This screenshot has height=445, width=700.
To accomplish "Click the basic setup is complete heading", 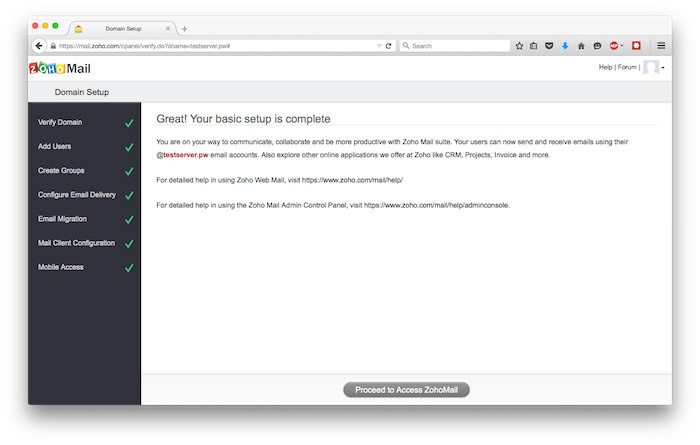I will pos(243,119).
